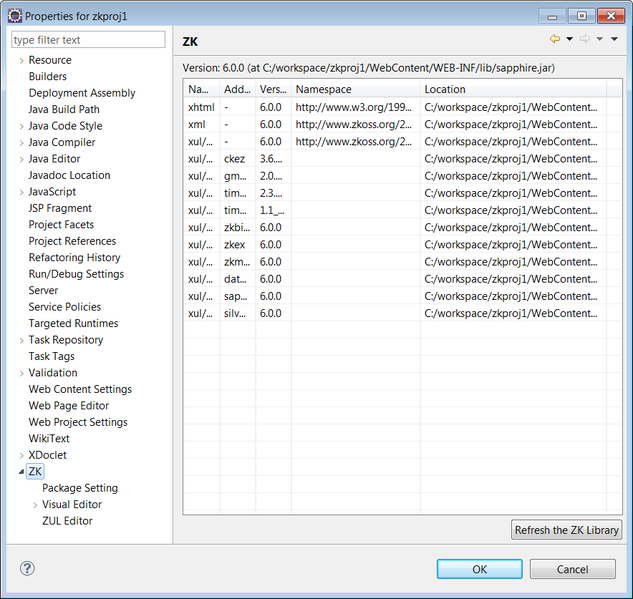633x599 pixels.
Task: Focus the type filter text field
Action: click(x=88, y=40)
